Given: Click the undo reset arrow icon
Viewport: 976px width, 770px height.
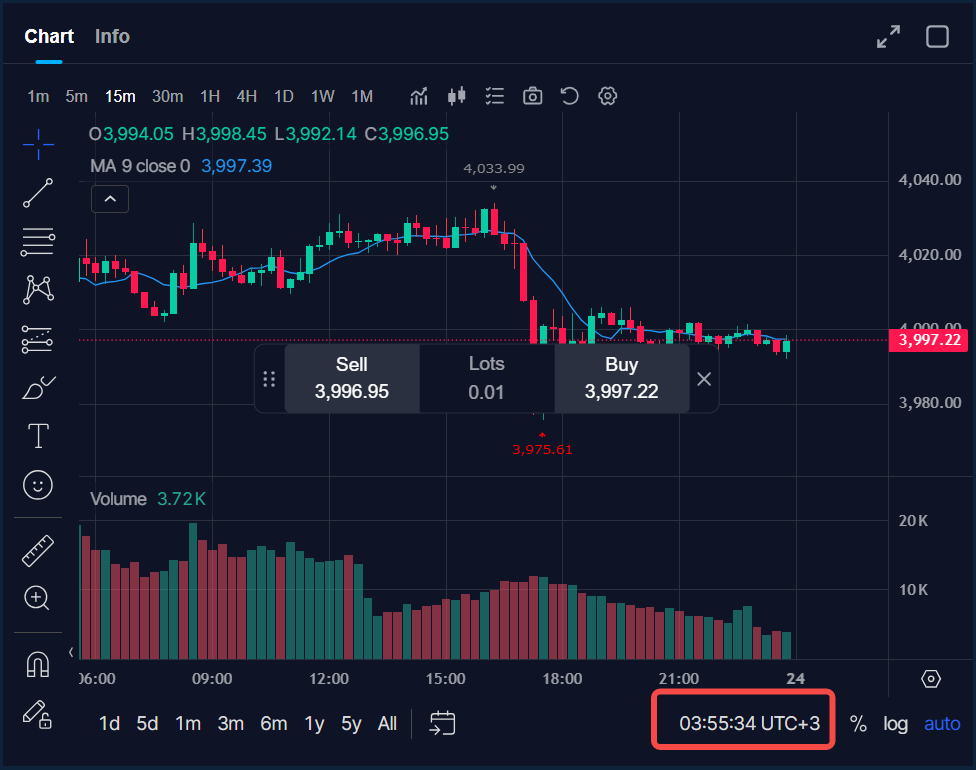Looking at the screenshot, I should pos(570,96).
